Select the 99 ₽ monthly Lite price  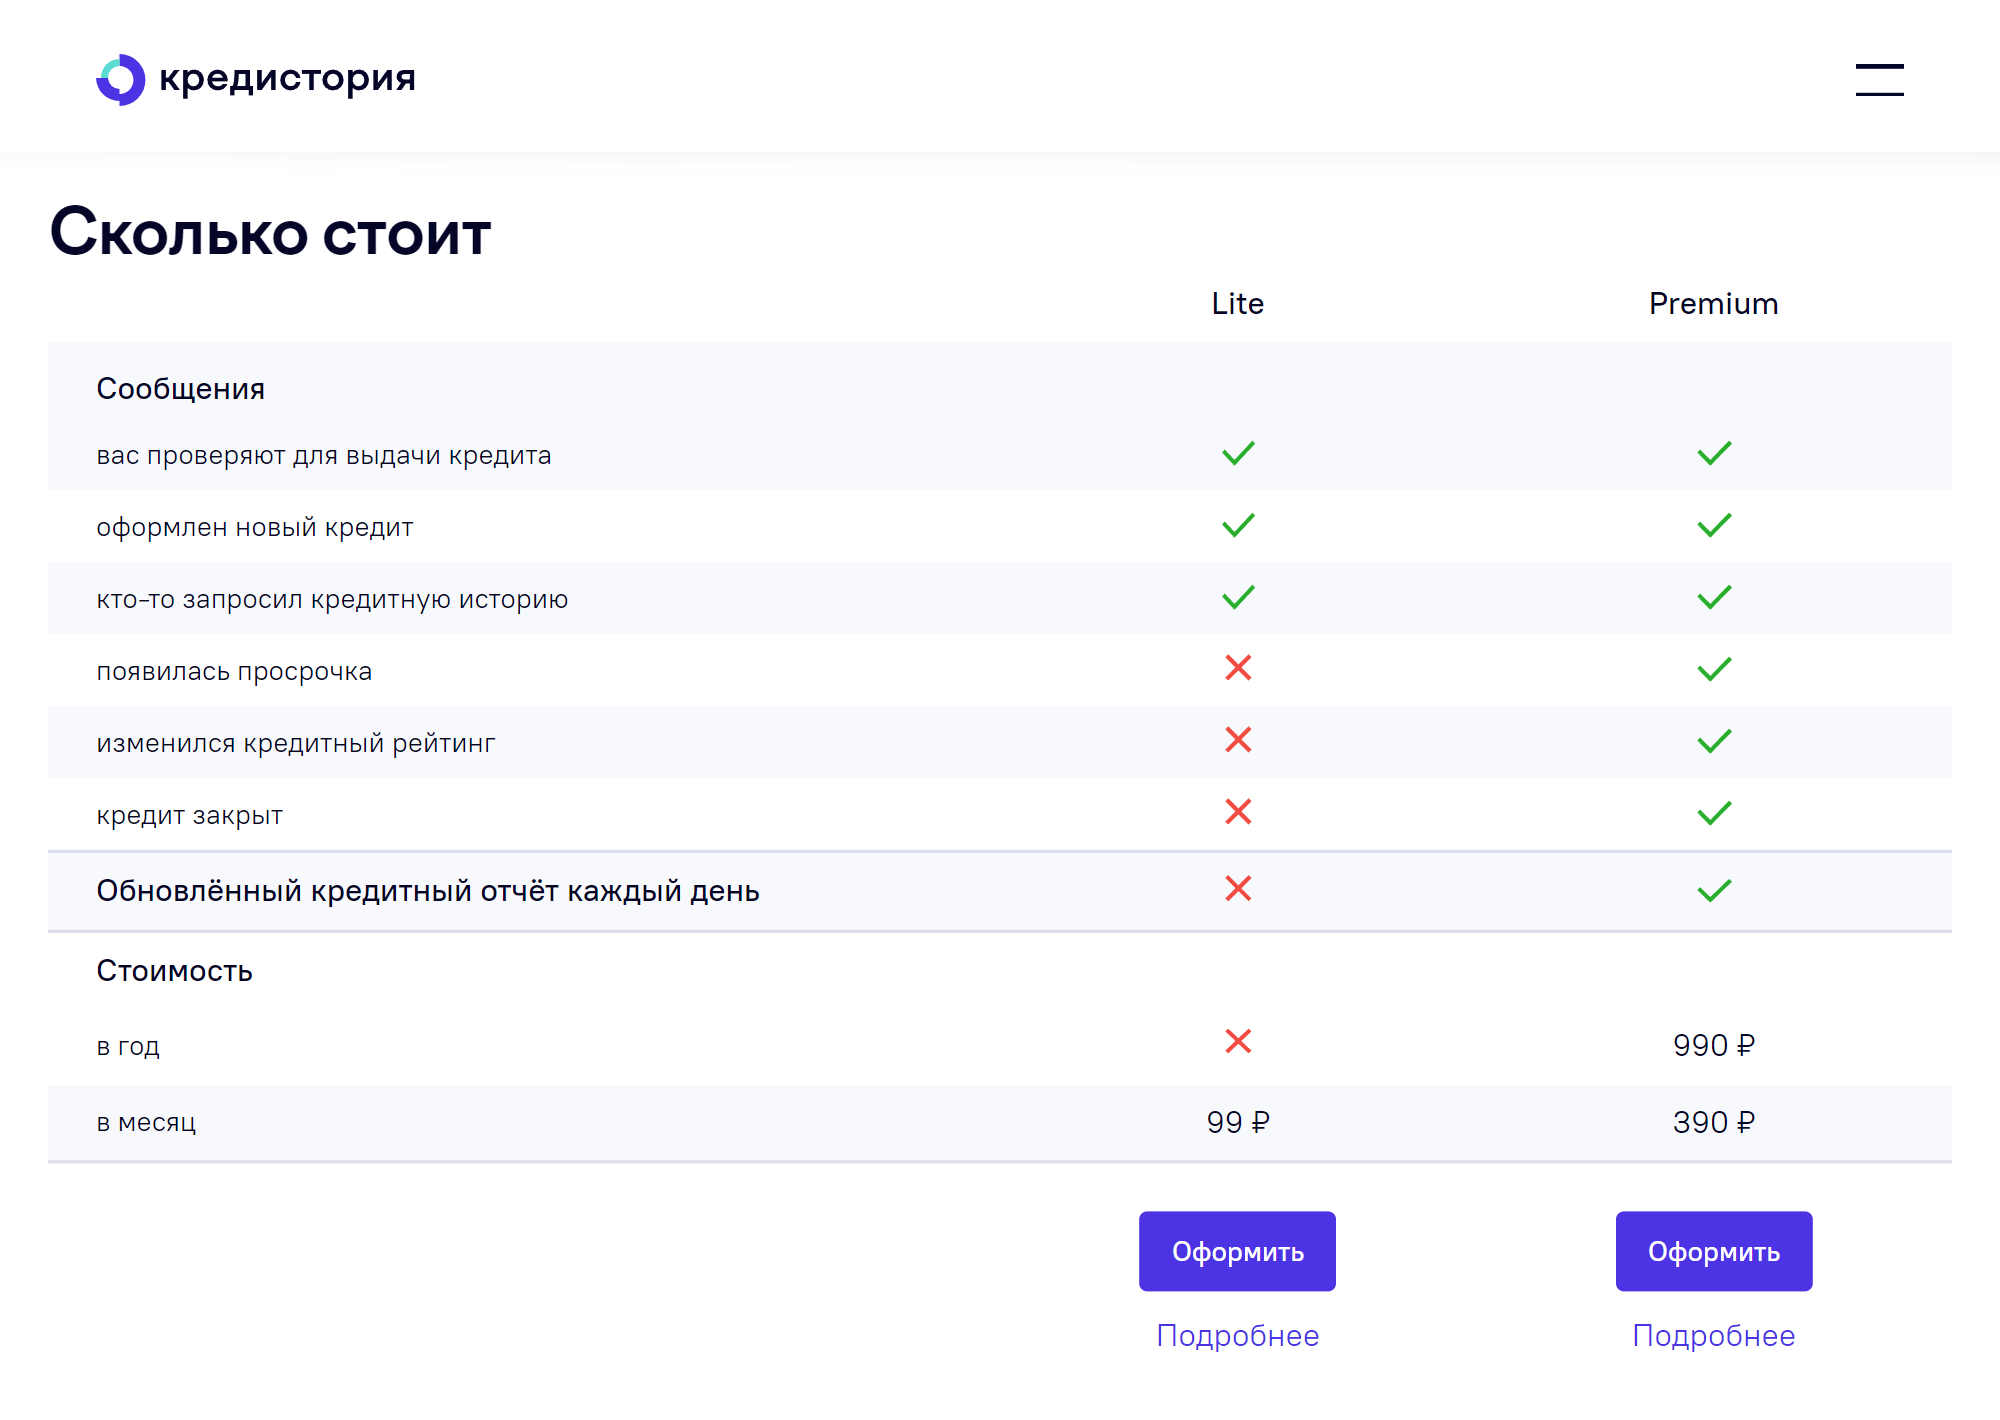(1238, 1122)
